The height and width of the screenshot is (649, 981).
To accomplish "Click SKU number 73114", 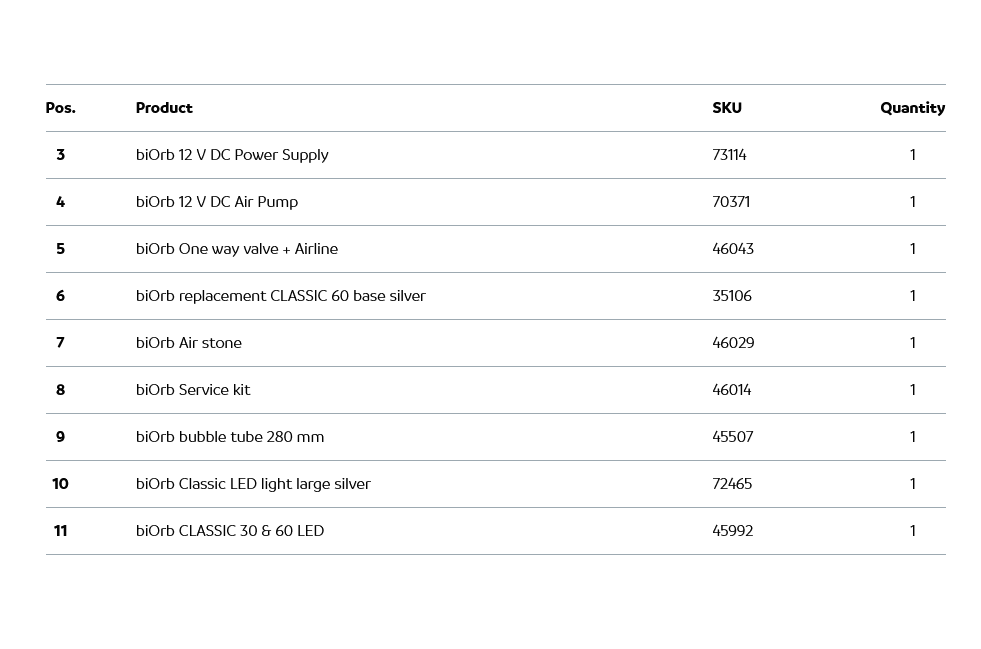I will click(729, 155).
